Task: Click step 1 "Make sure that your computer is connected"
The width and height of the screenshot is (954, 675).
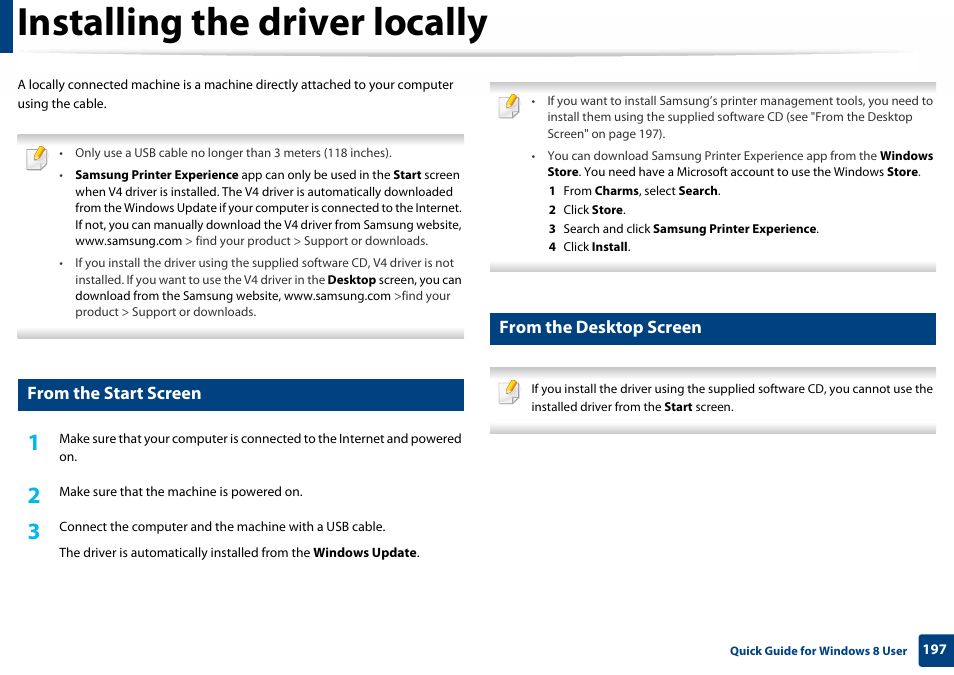Action: (260, 447)
